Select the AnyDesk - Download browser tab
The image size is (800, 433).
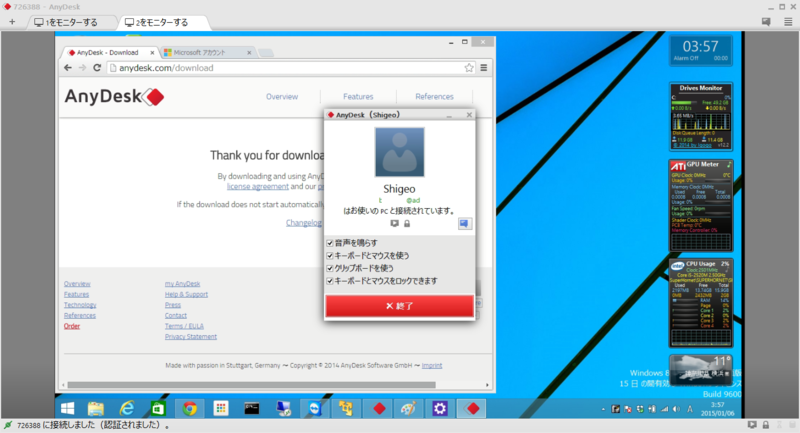108,53
